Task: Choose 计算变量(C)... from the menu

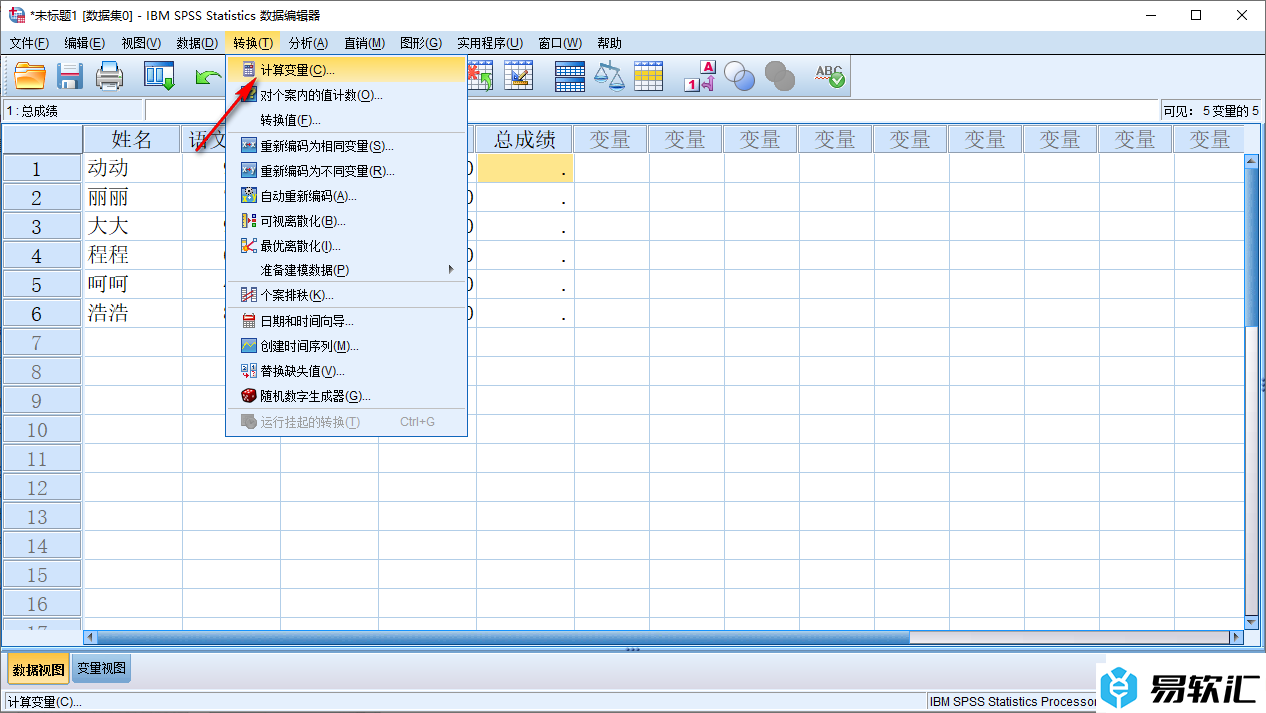Action: pos(346,70)
